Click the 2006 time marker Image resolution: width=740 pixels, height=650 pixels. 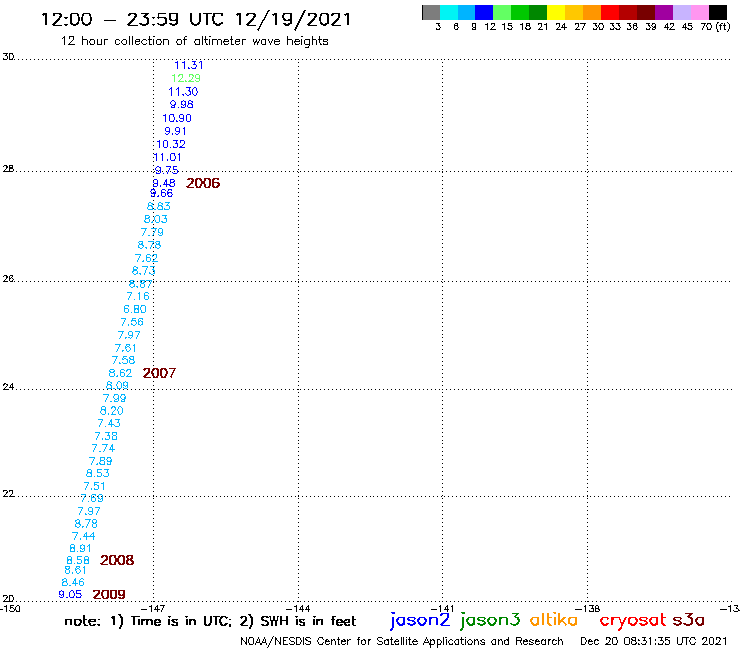pyautogui.click(x=203, y=183)
